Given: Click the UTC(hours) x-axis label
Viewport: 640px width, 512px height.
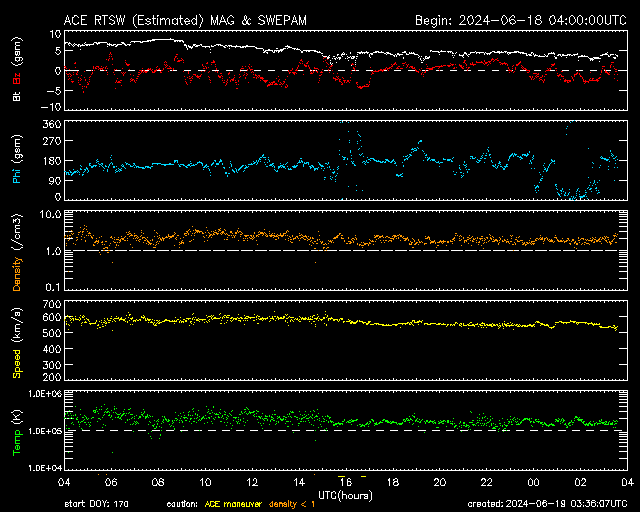Looking at the screenshot, I should tap(345, 494).
